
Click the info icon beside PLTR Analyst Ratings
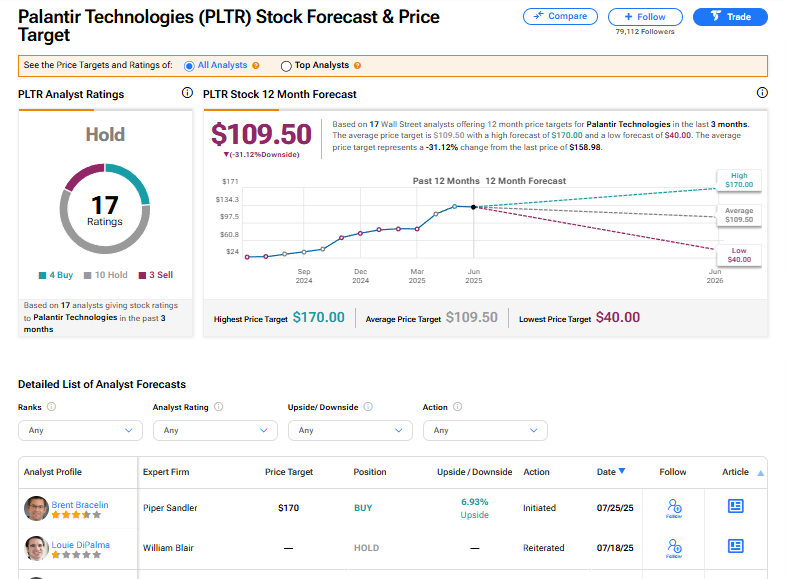pyautogui.click(x=187, y=93)
